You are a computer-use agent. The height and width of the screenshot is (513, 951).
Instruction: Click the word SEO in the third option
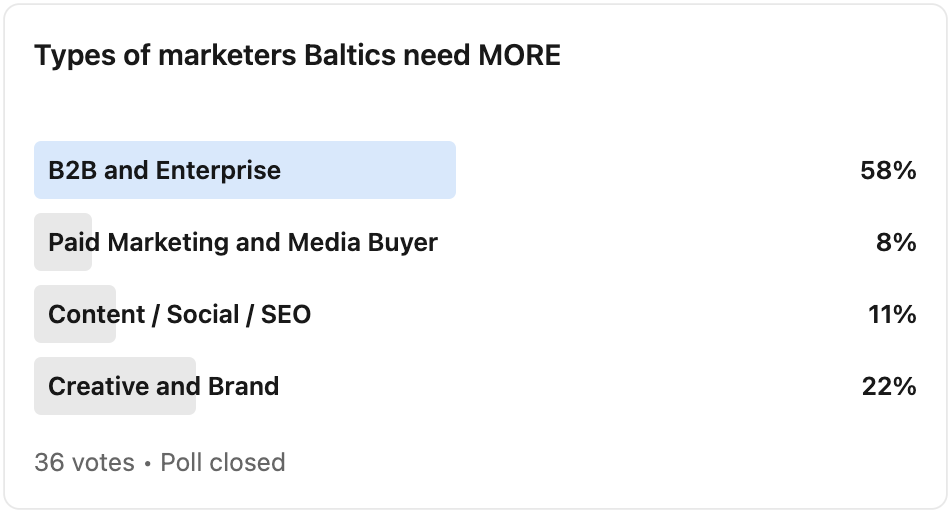pyautogui.click(x=286, y=314)
